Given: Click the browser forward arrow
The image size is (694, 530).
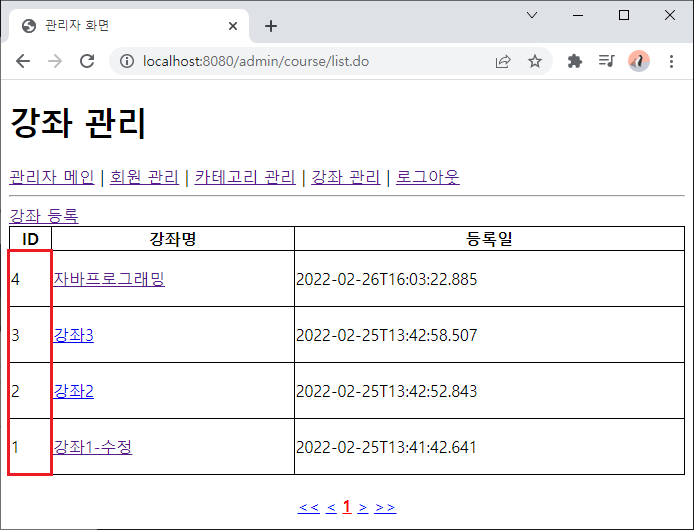Looking at the screenshot, I should point(55,61).
